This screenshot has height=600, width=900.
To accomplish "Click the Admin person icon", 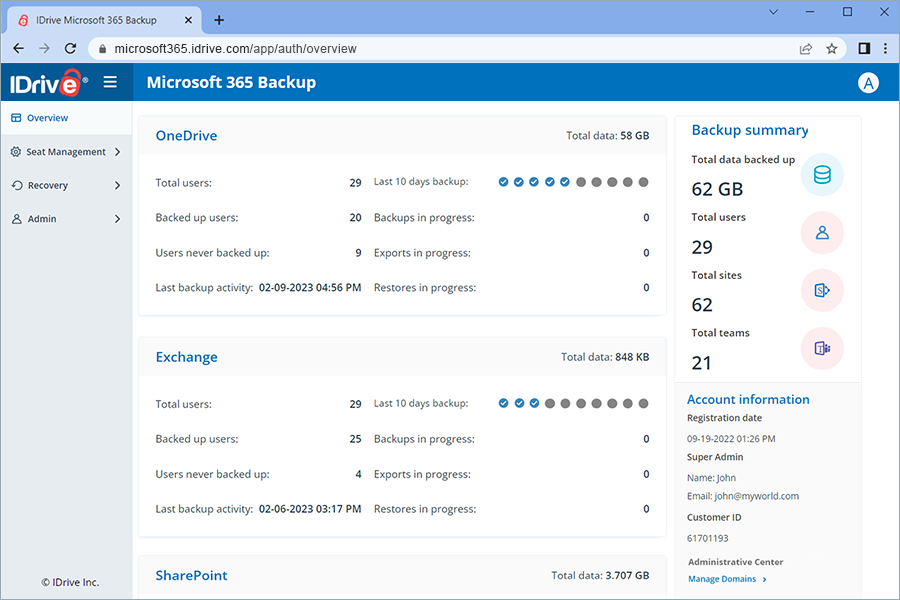I will coord(17,219).
